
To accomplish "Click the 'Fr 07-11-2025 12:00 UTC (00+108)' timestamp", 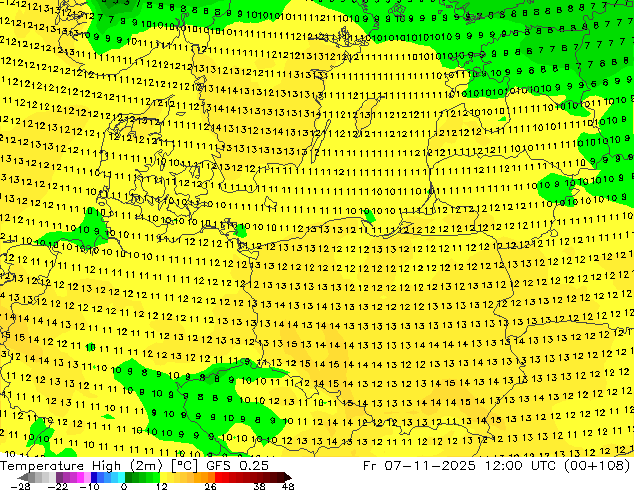I will click(497, 466).
